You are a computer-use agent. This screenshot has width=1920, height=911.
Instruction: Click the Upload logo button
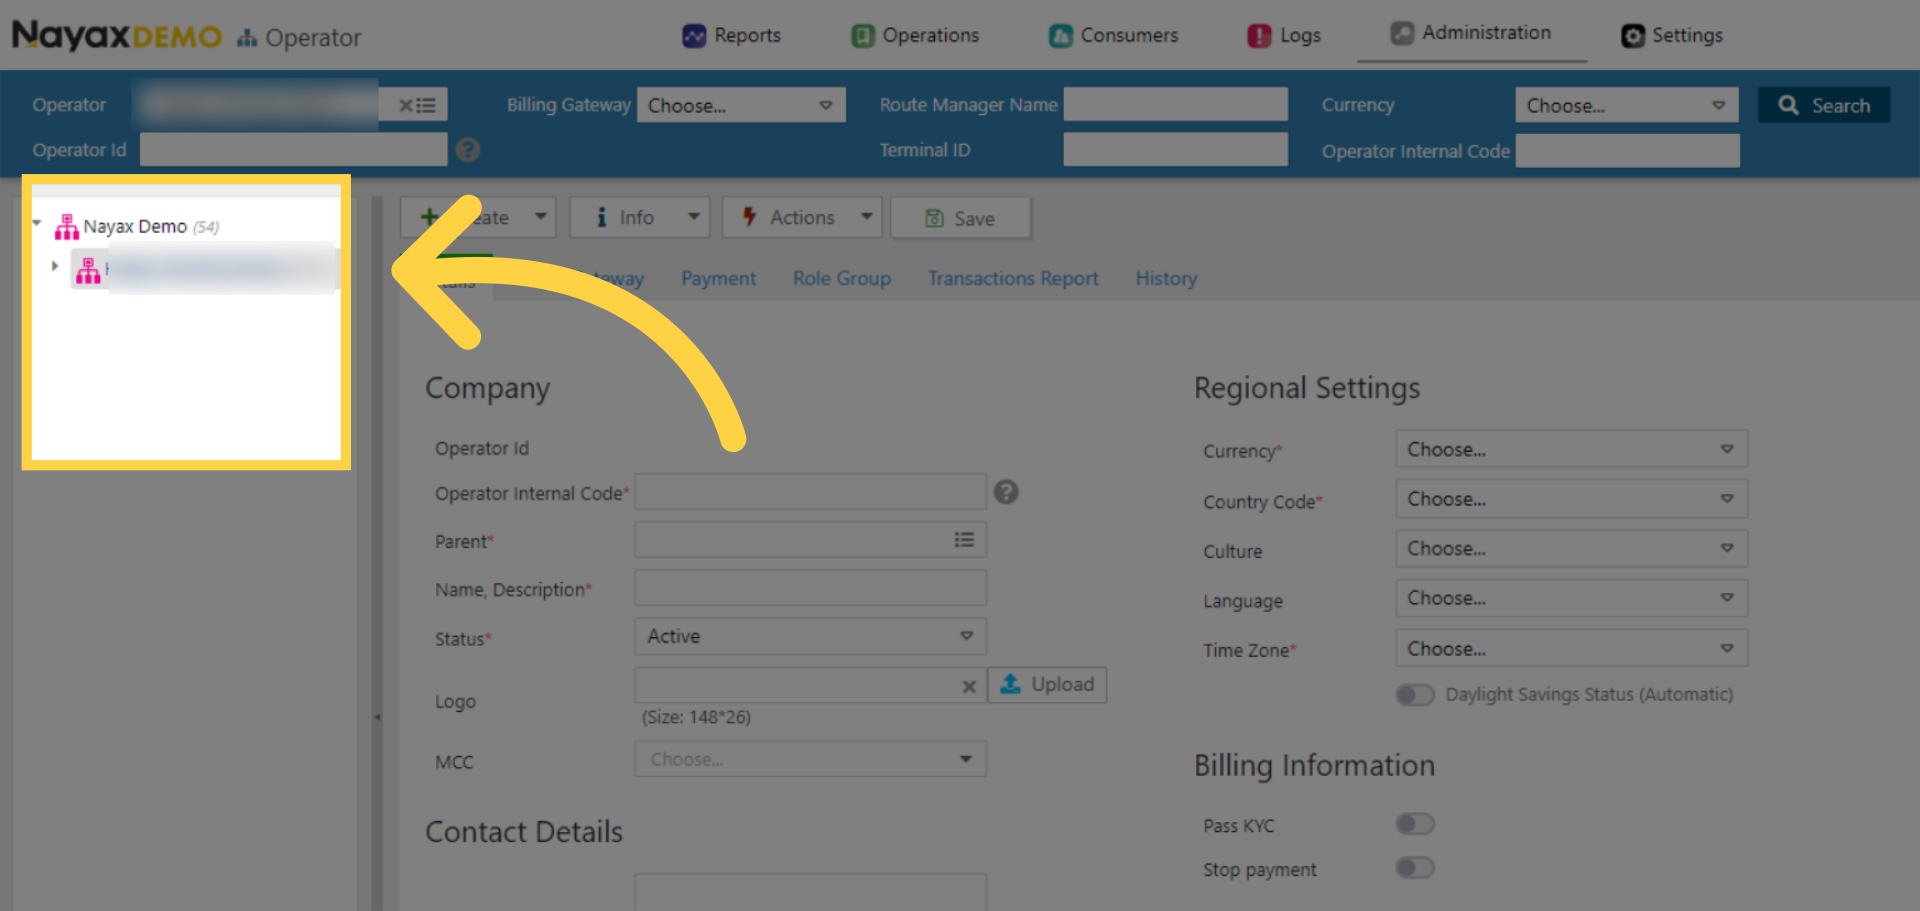(1047, 685)
